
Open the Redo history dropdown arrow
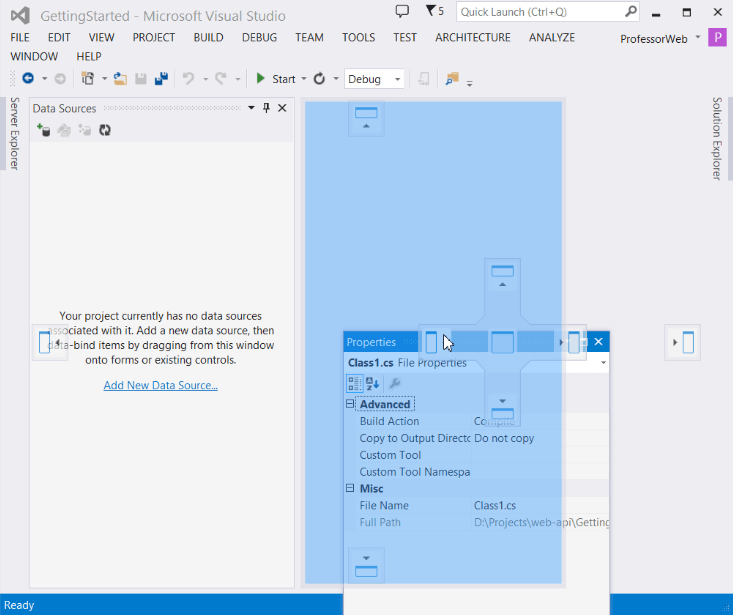[x=237, y=79]
